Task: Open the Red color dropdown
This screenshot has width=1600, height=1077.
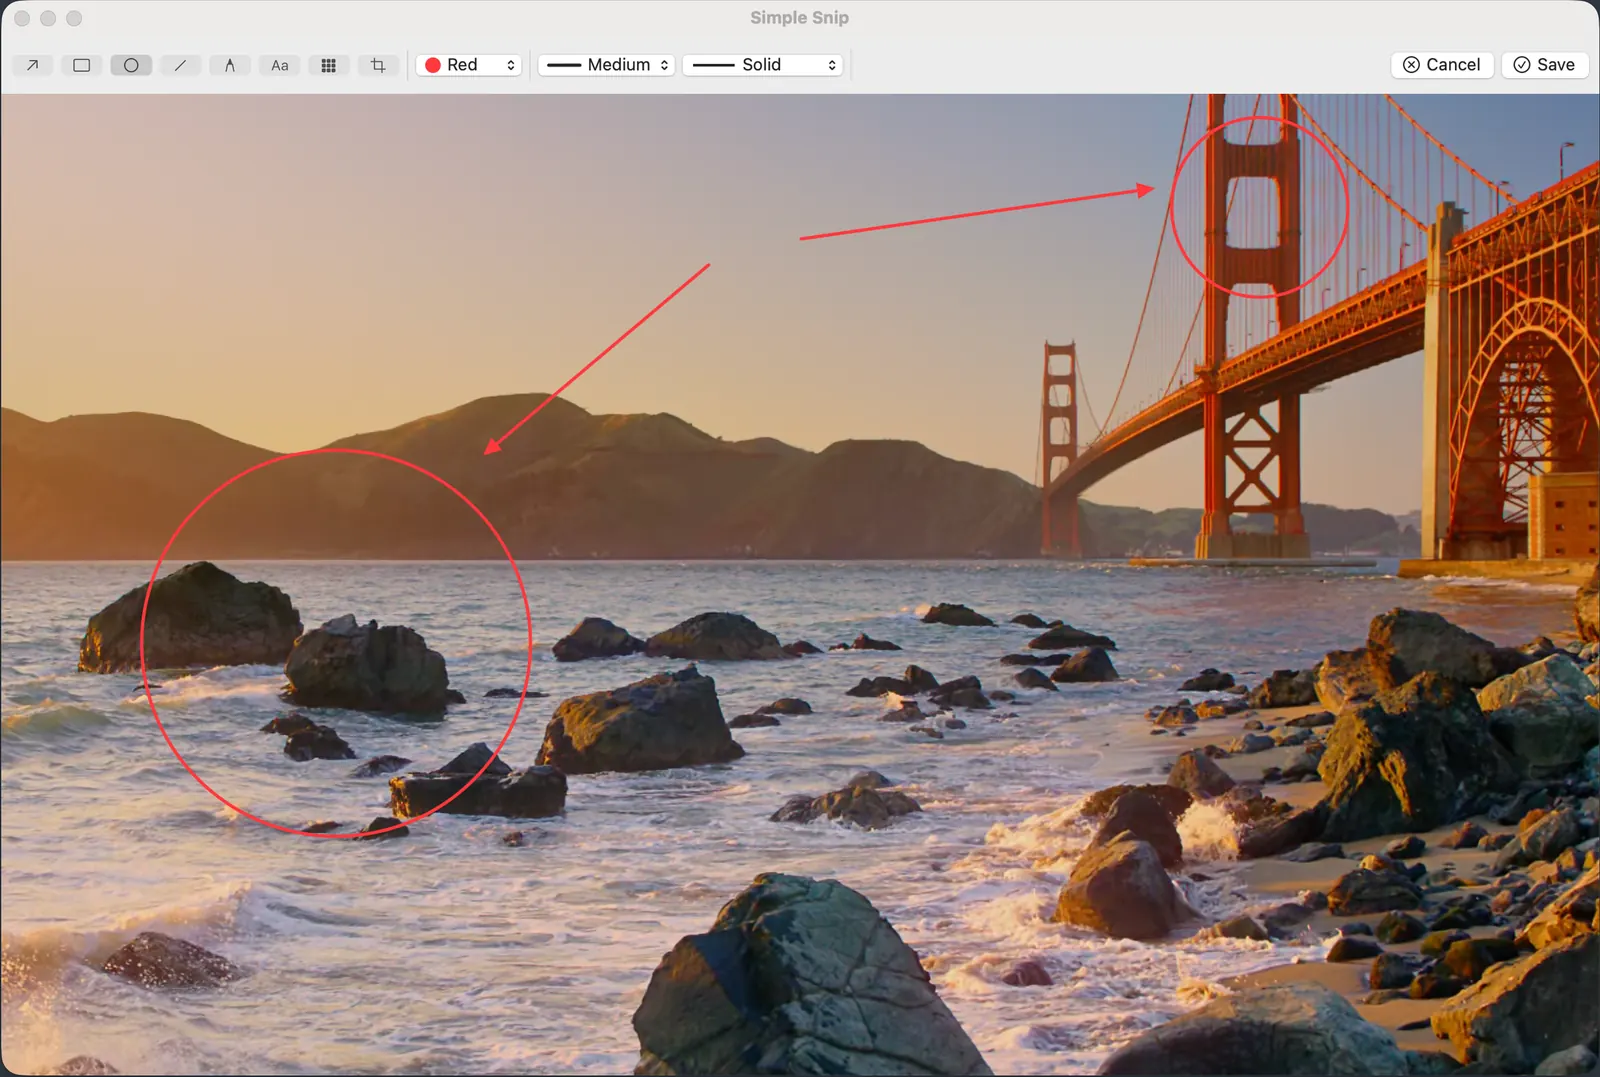Action: 469,65
